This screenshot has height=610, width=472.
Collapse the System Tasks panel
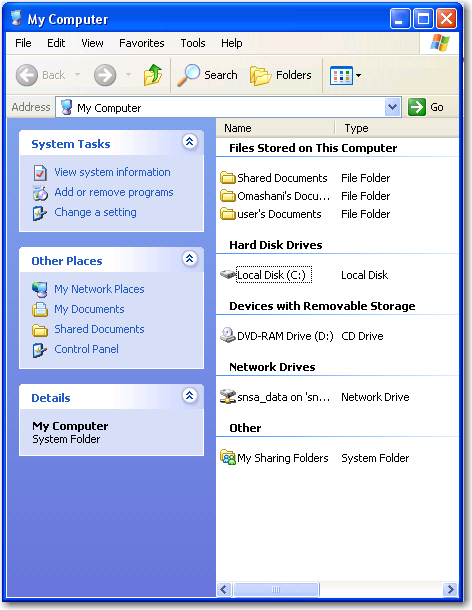point(190,142)
